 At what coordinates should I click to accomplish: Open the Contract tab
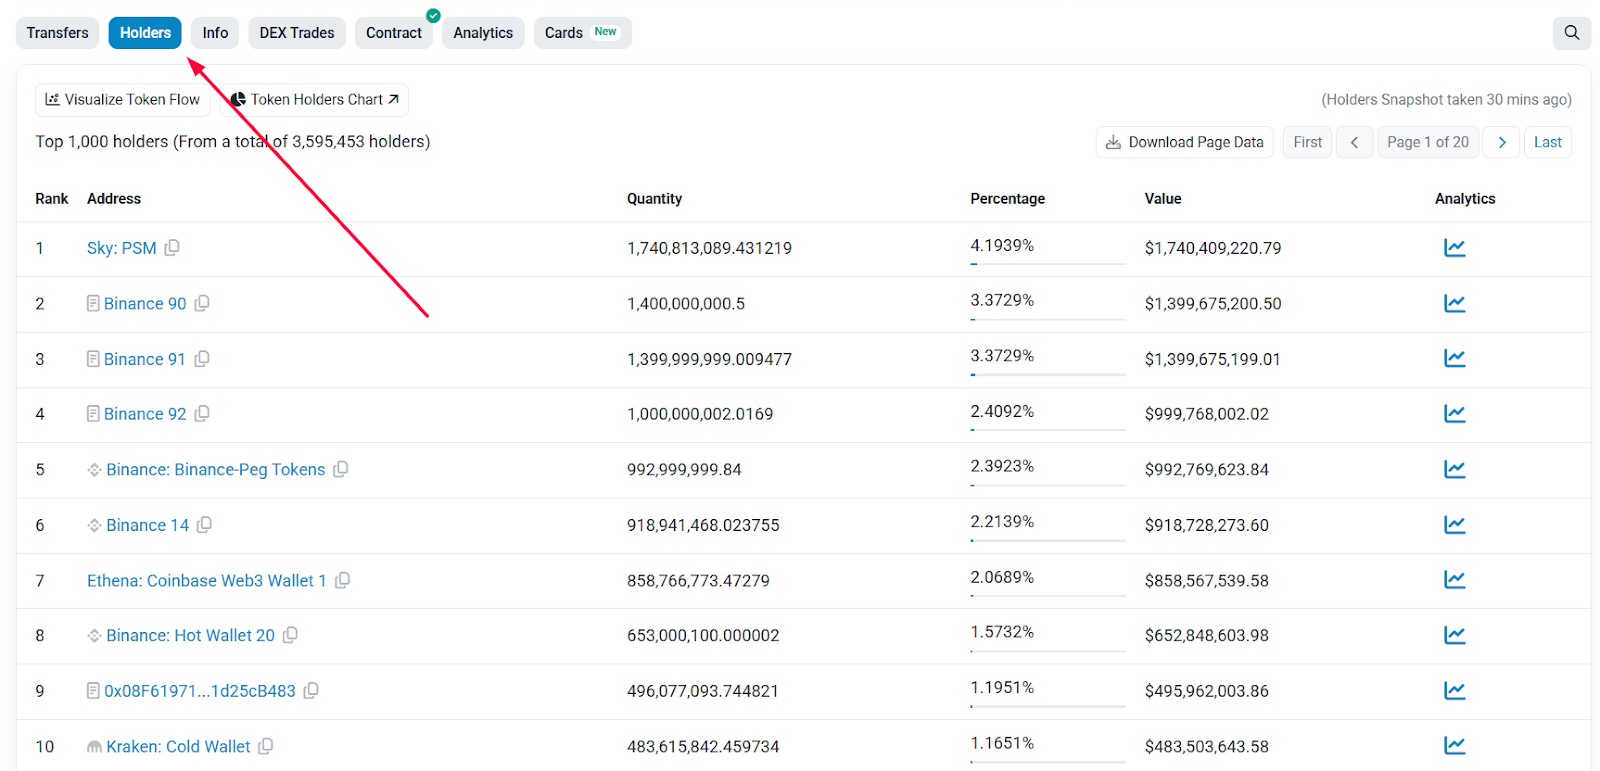click(x=394, y=33)
